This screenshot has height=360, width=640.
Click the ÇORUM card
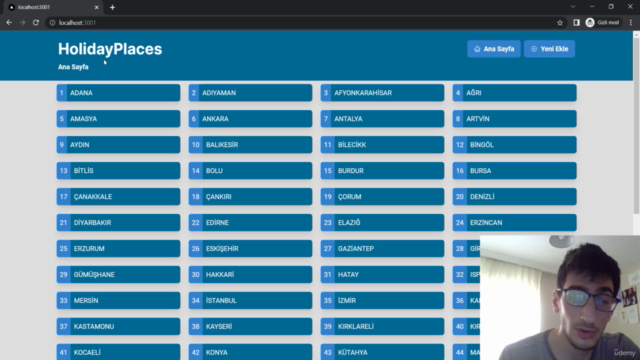pos(382,197)
